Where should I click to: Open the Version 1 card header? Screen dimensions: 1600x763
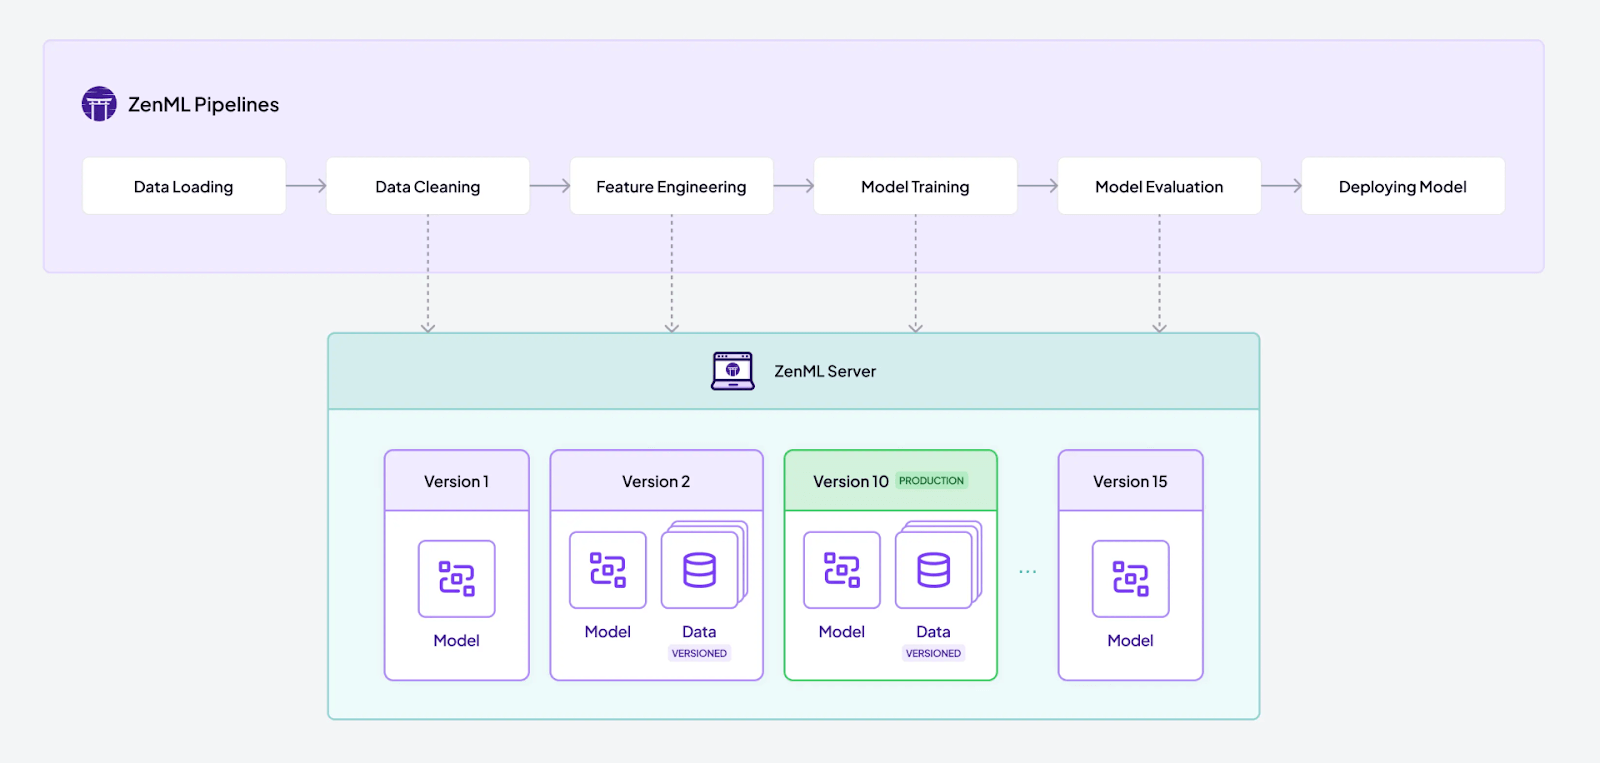click(x=457, y=481)
